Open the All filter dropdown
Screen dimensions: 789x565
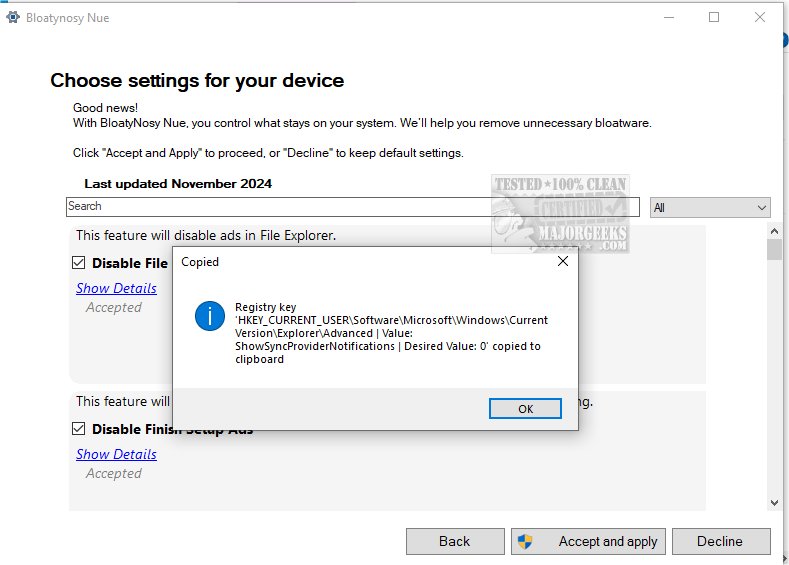click(x=710, y=207)
